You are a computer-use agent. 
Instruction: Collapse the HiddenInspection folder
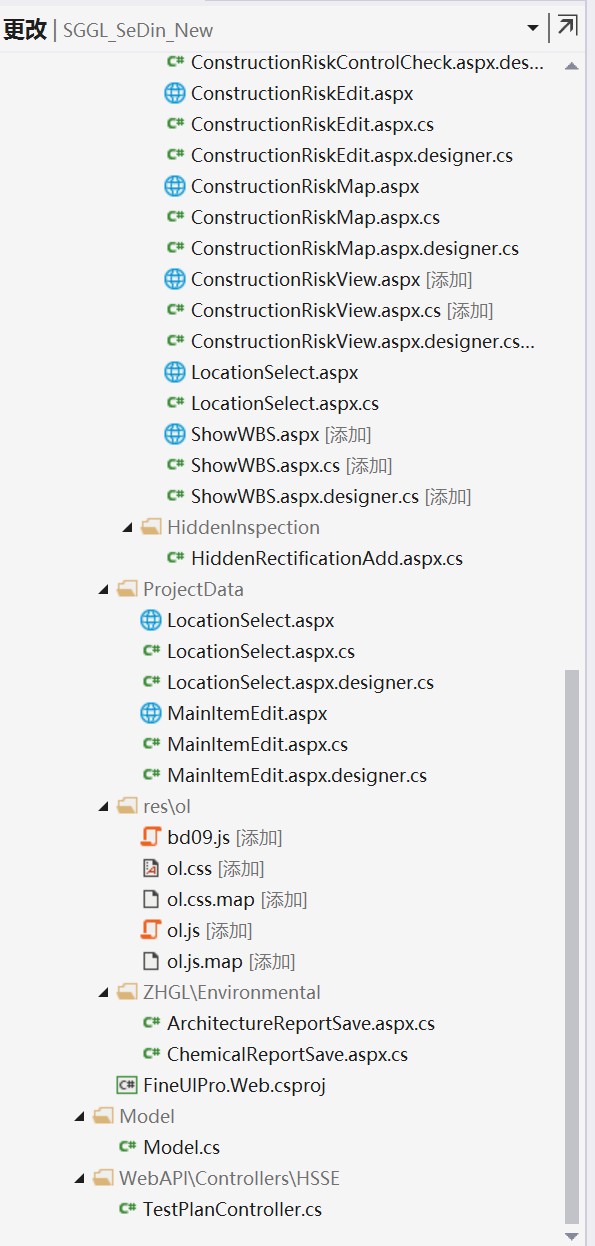(x=127, y=527)
